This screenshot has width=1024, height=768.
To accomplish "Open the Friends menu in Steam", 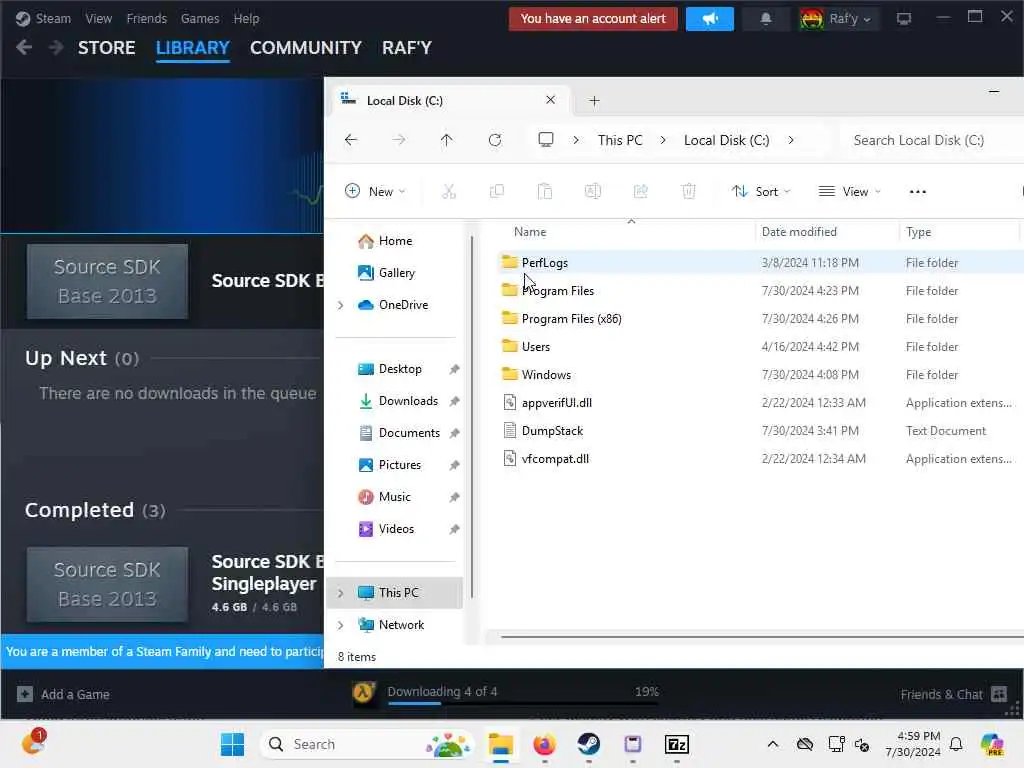I will (x=147, y=18).
